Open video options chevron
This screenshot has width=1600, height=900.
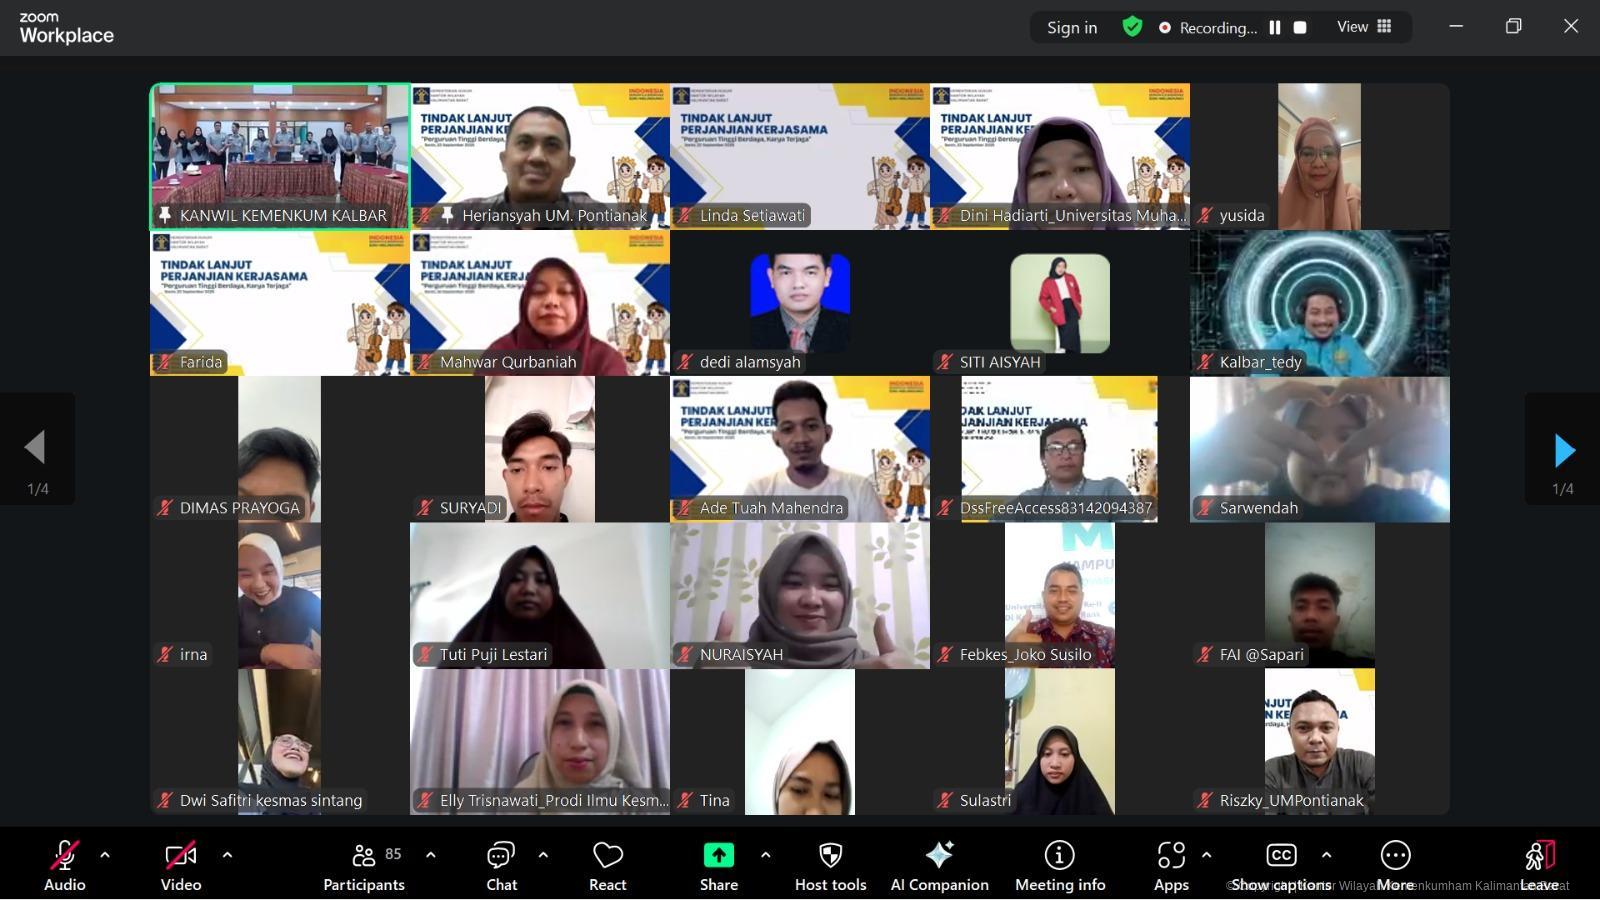228,855
